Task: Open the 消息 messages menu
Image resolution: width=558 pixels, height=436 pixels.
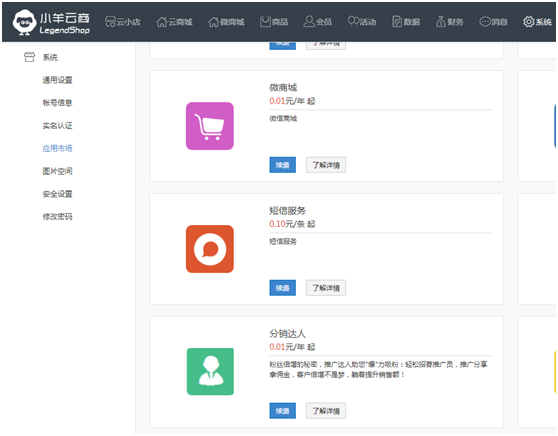Action: click(x=494, y=22)
